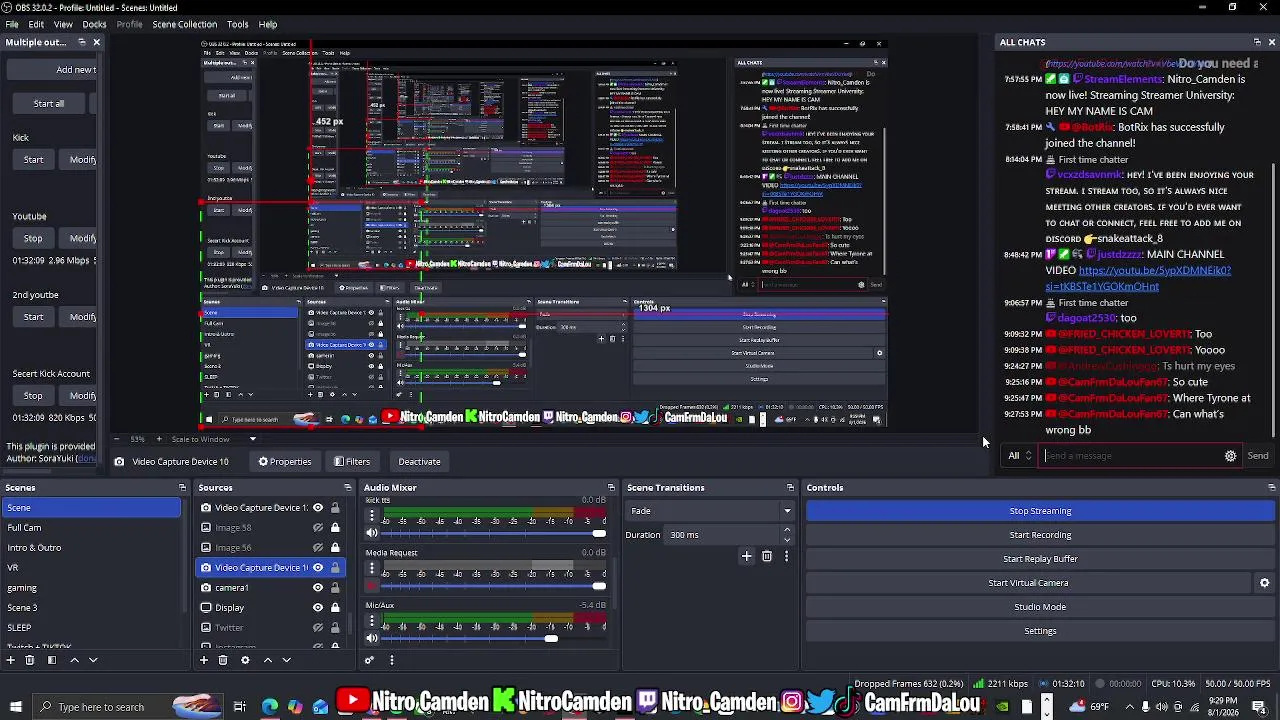Hide the camera1 source
Viewport: 1280px width, 720px height.
click(318, 588)
